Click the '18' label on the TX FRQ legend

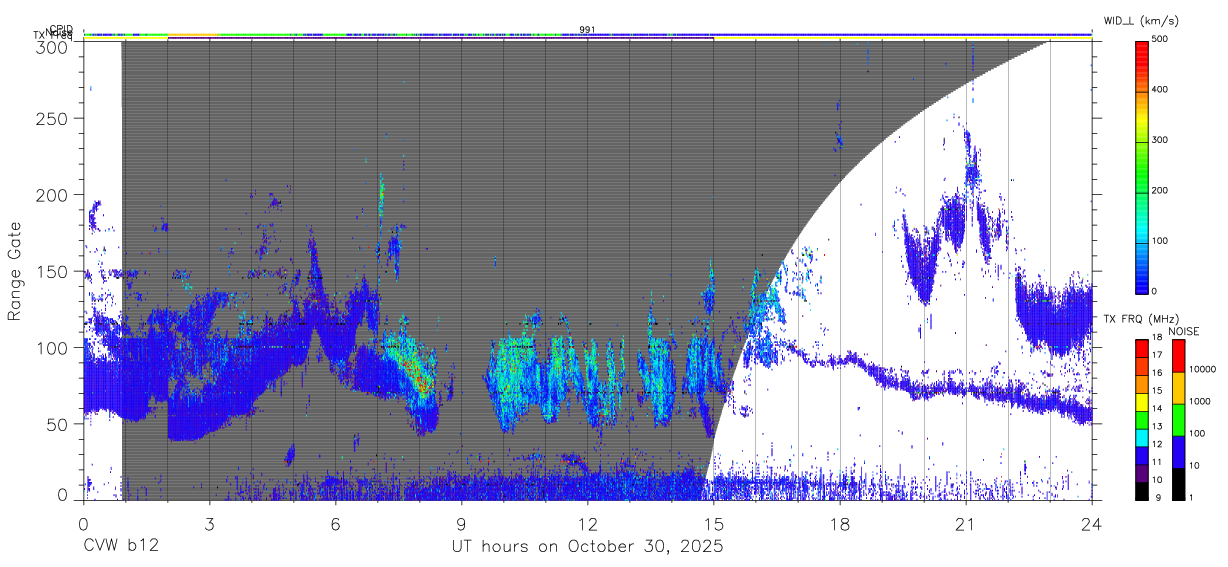point(1155,338)
